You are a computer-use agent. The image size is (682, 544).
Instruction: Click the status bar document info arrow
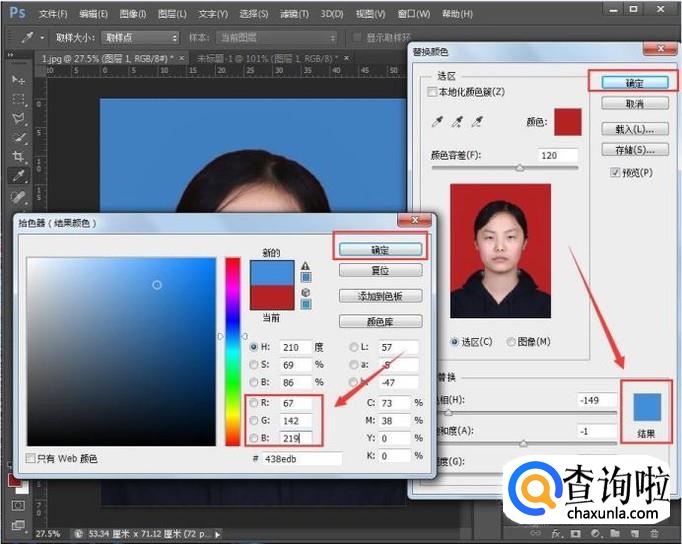217,534
